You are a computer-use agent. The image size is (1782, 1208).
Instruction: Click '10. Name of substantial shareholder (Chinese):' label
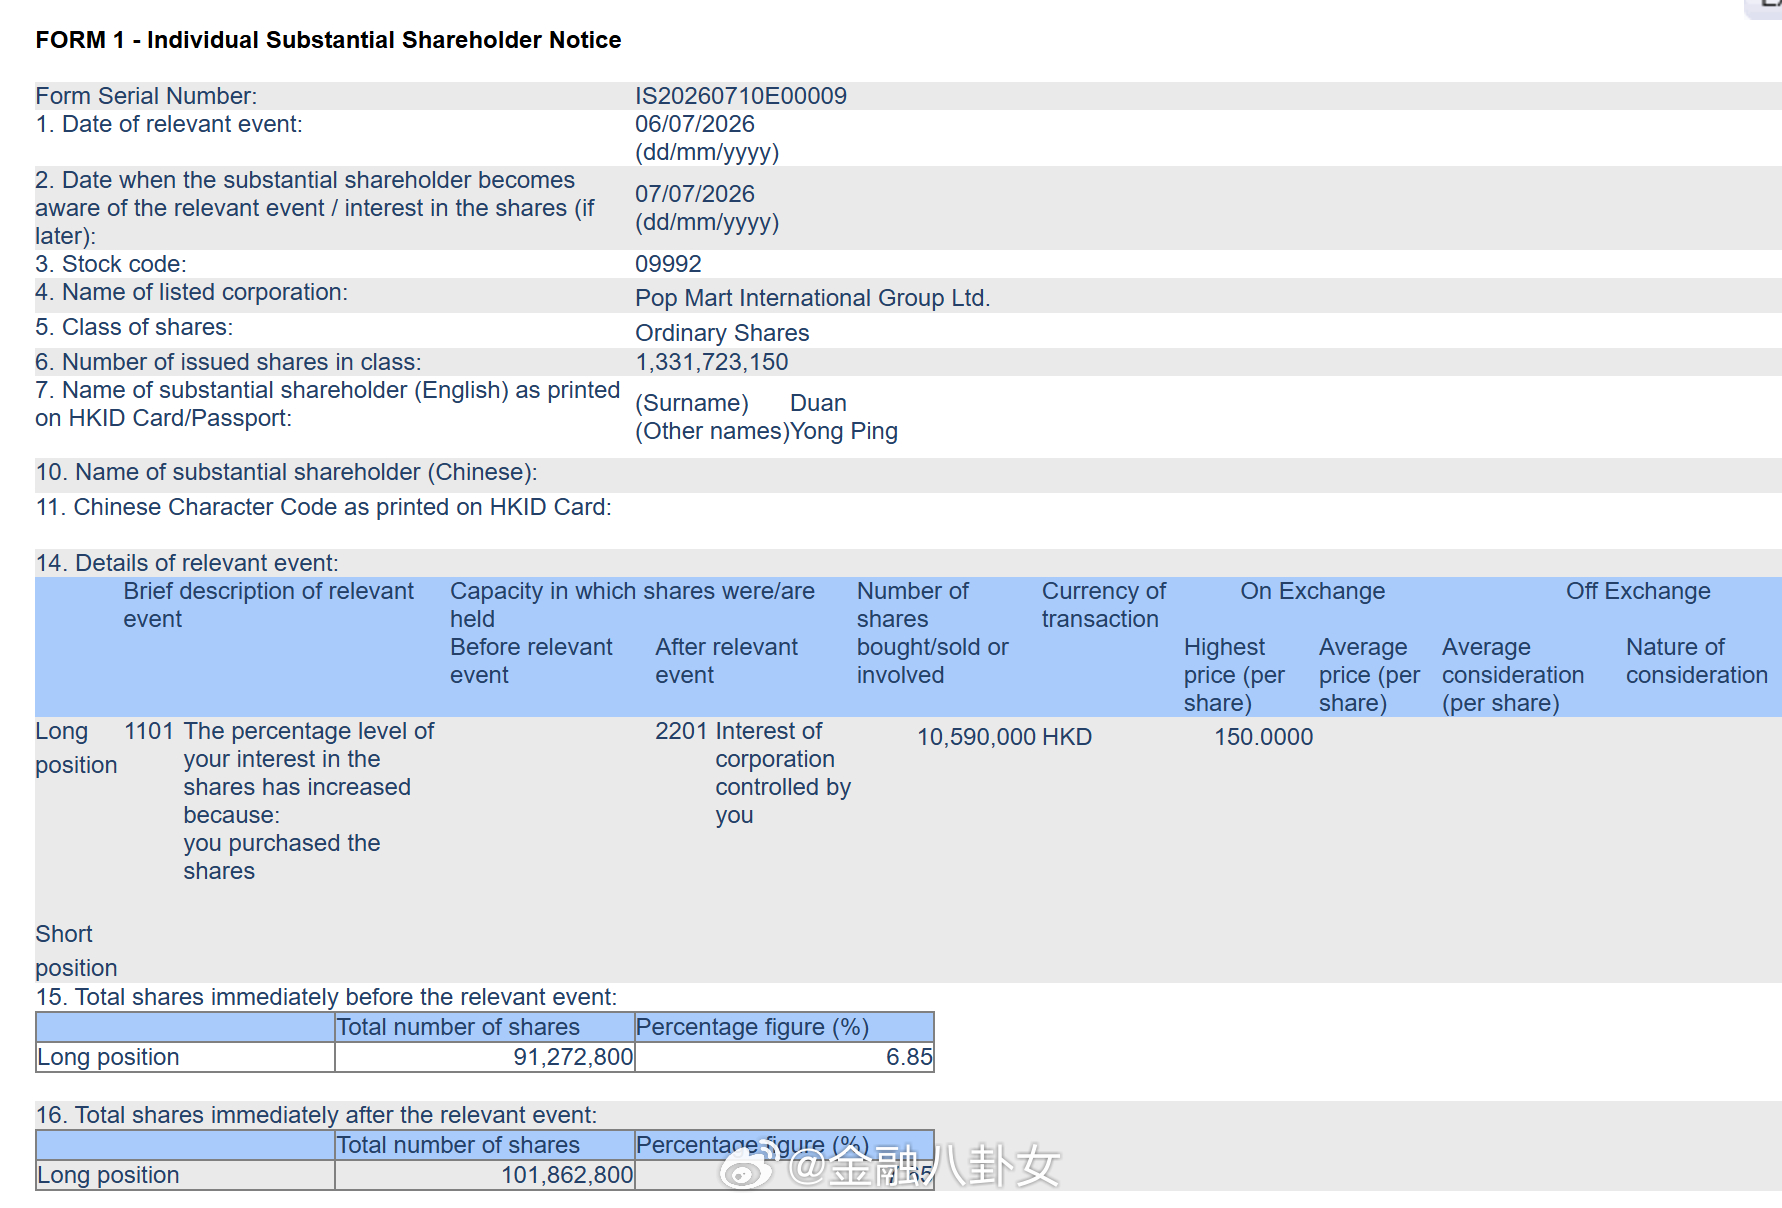pyautogui.click(x=286, y=472)
